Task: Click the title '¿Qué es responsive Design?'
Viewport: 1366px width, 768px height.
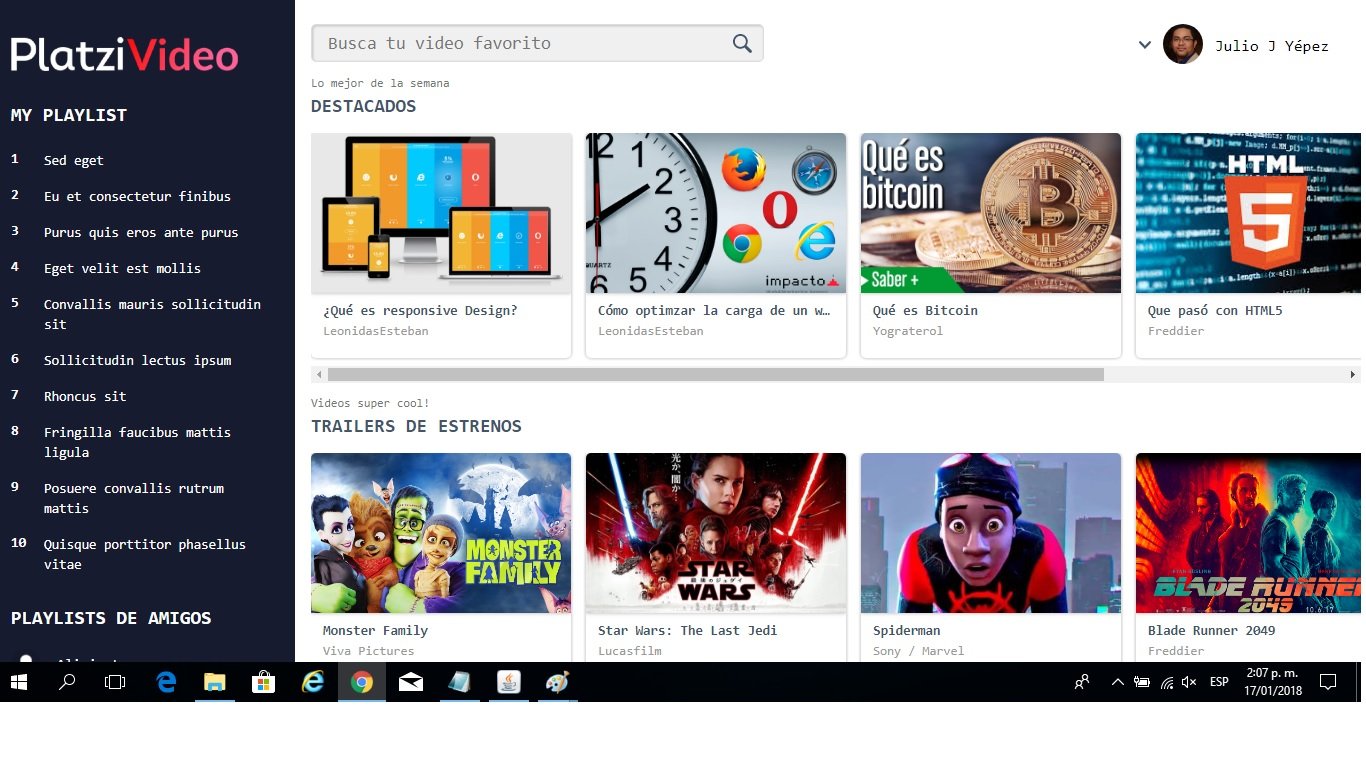Action: 420,311
